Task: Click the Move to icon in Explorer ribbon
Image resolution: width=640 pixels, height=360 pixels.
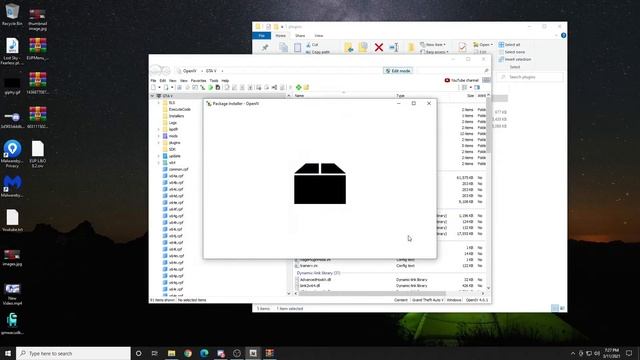Action: 349,47
